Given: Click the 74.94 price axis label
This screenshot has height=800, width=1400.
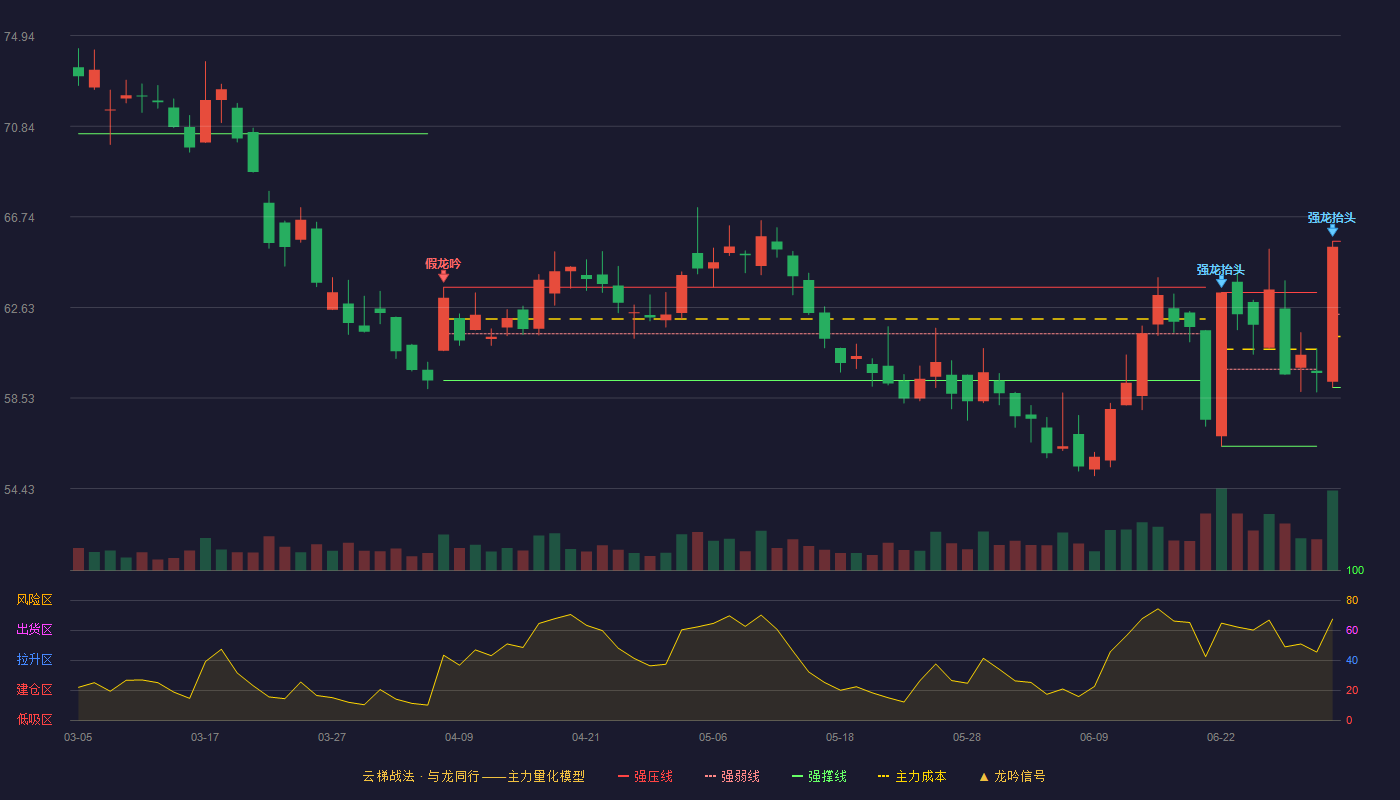Looking at the screenshot, I should click(x=19, y=37).
